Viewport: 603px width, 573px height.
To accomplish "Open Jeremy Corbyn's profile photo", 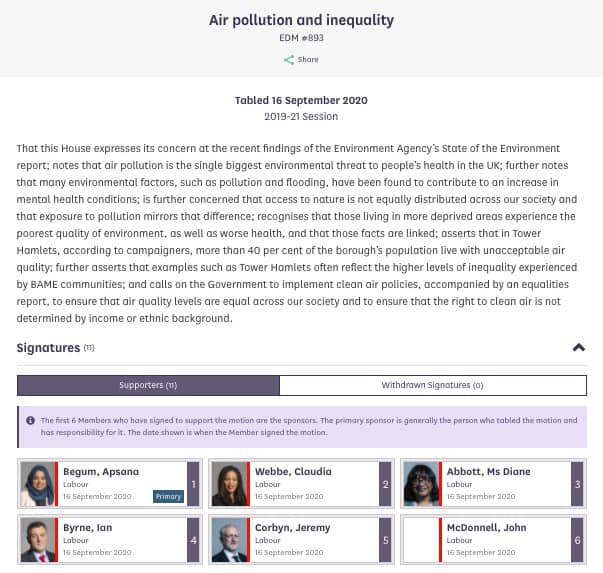I will point(229,540).
